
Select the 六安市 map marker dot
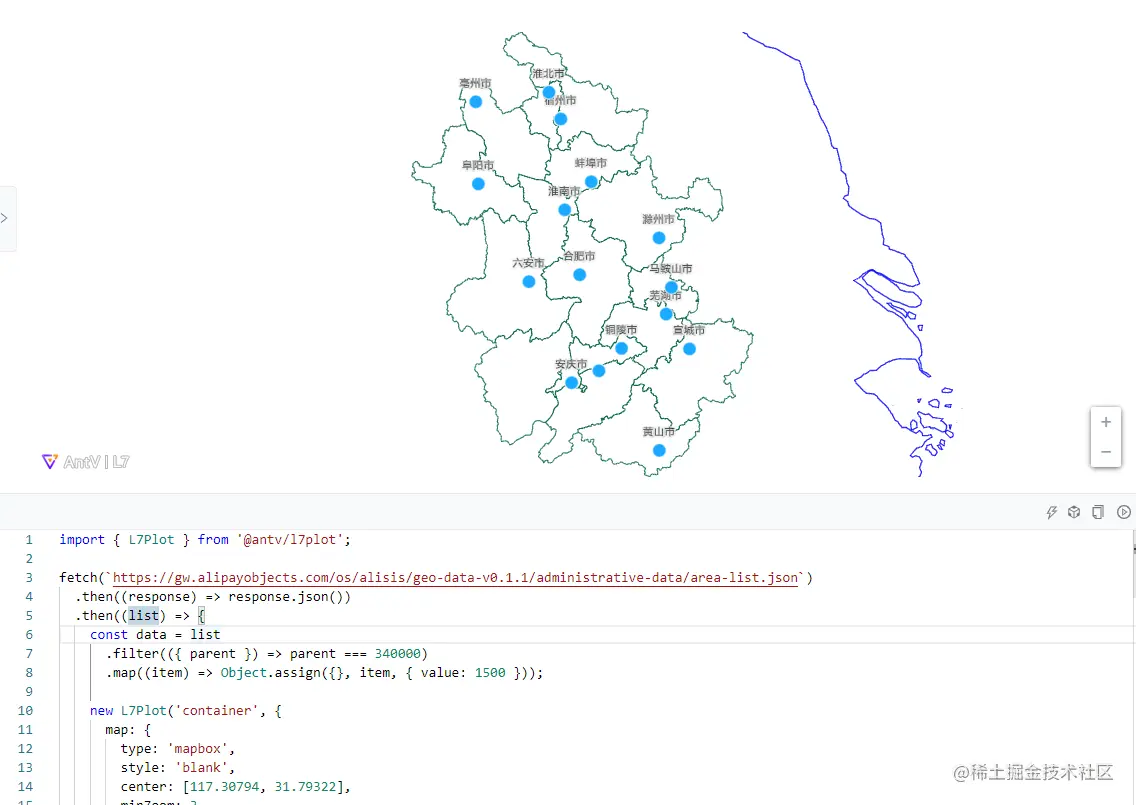point(529,282)
